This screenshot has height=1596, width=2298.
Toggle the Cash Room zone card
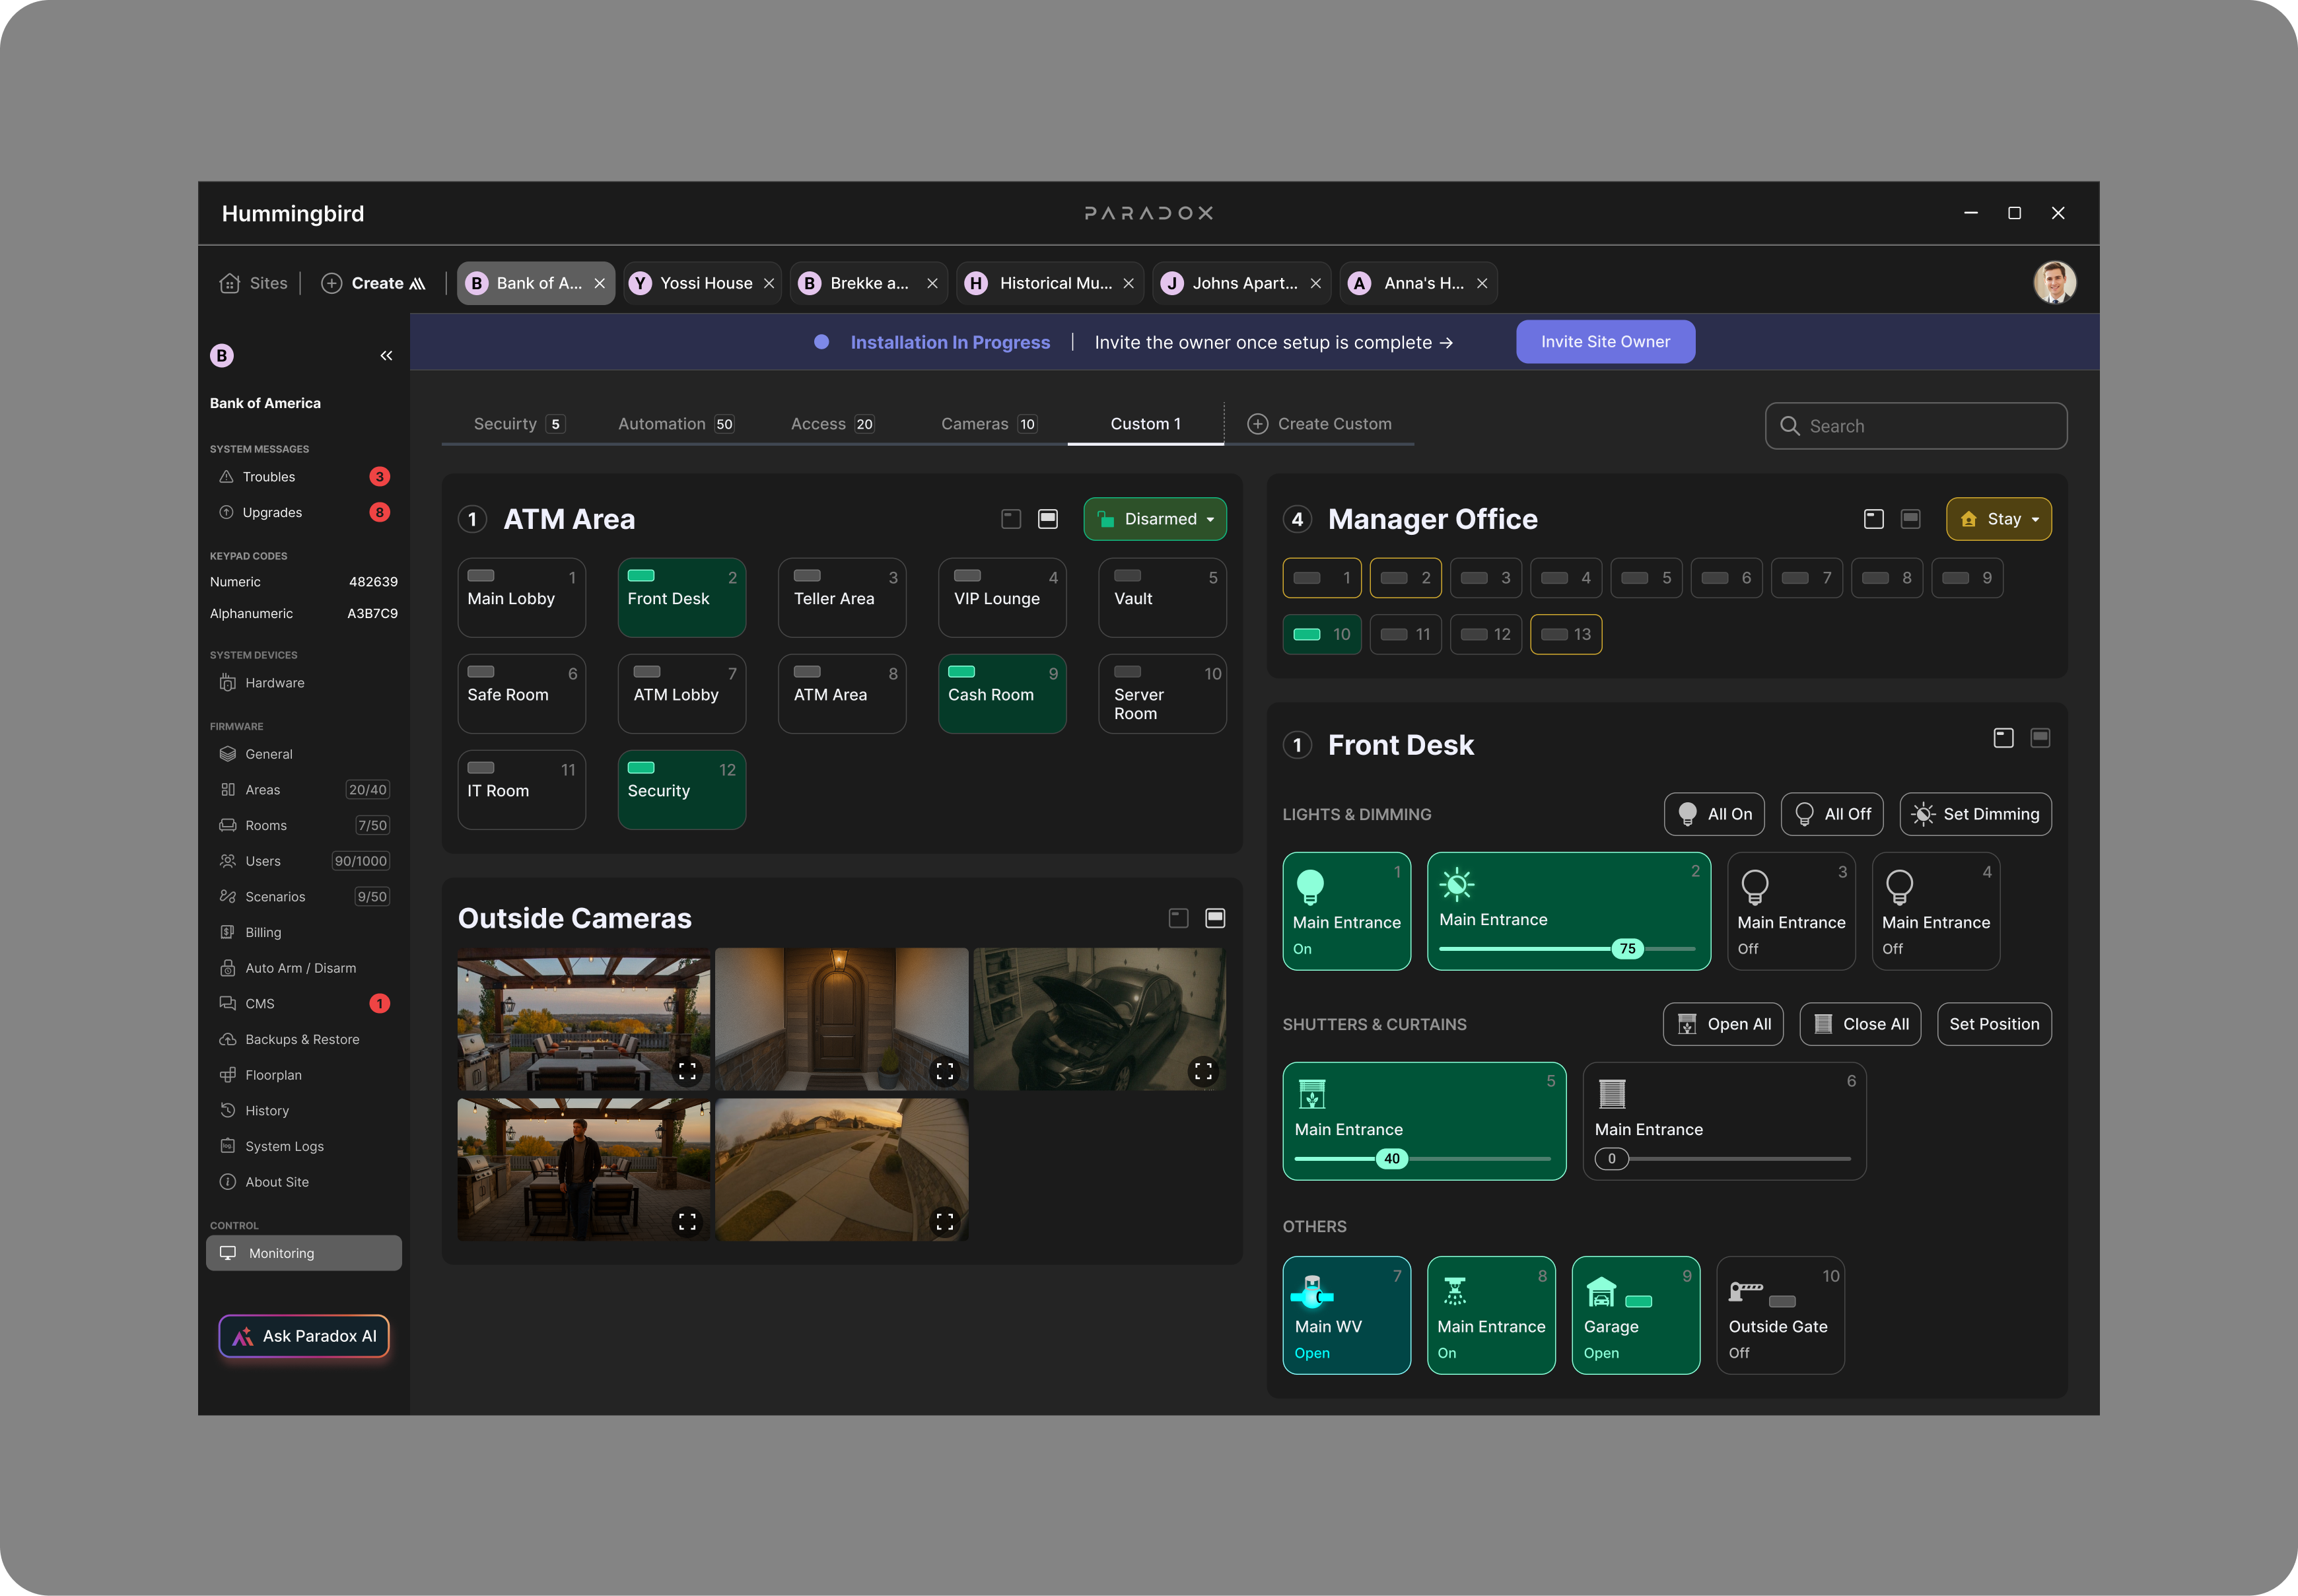click(1002, 694)
